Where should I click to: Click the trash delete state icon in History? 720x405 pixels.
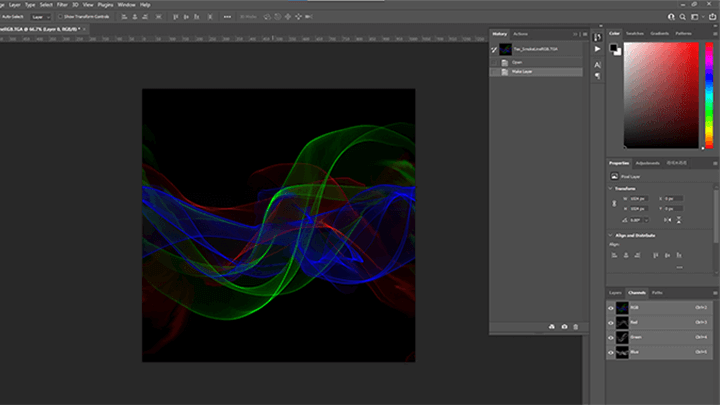pos(576,326)
